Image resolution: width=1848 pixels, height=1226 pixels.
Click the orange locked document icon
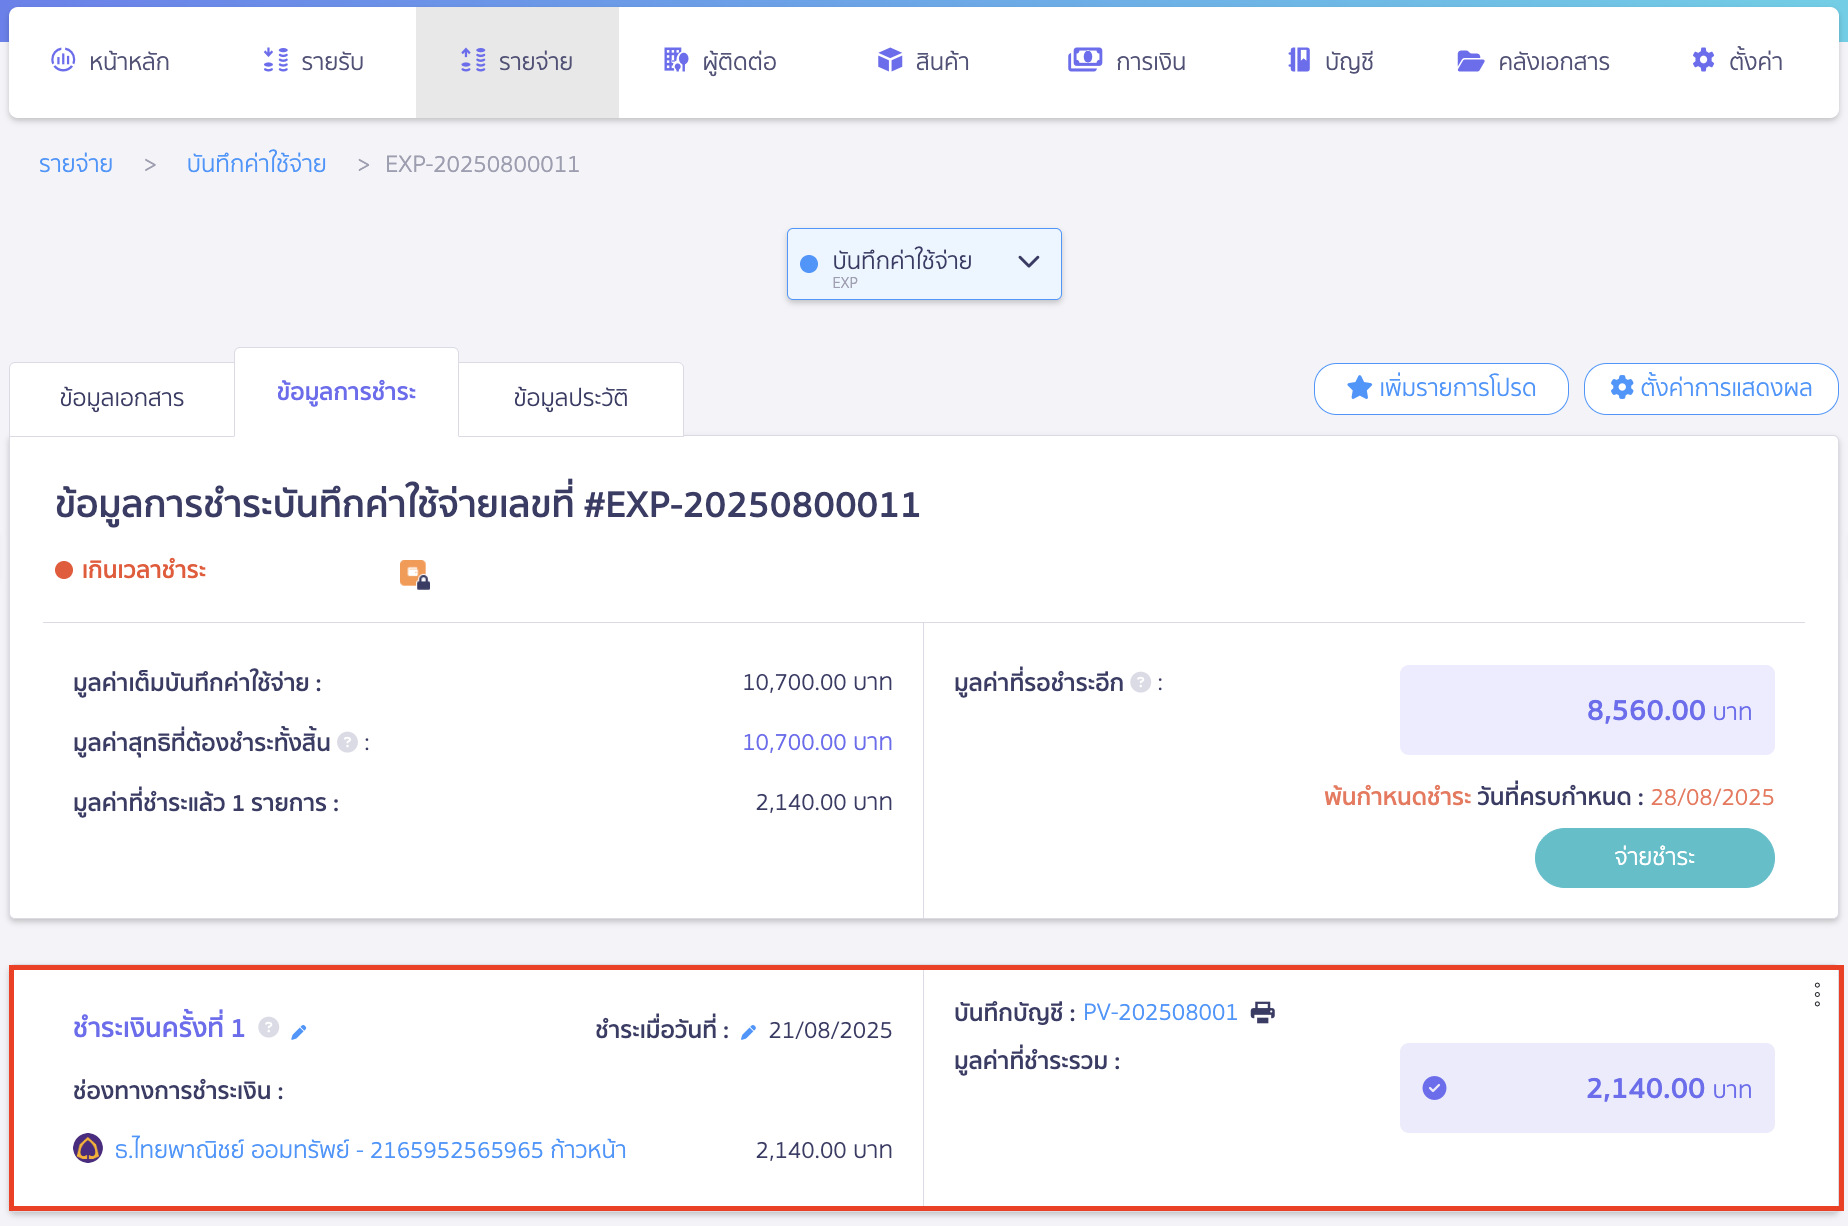tap(414, 574)
